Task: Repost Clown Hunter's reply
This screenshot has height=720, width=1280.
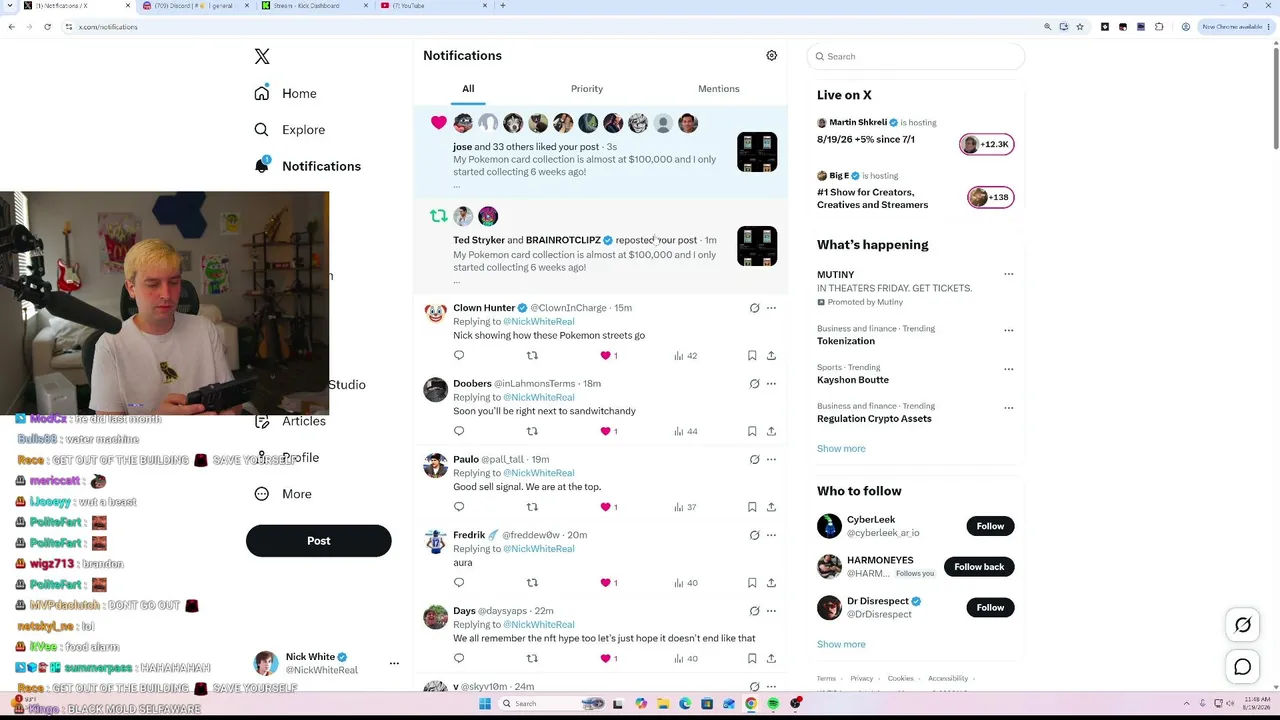Action: (532, 356)
